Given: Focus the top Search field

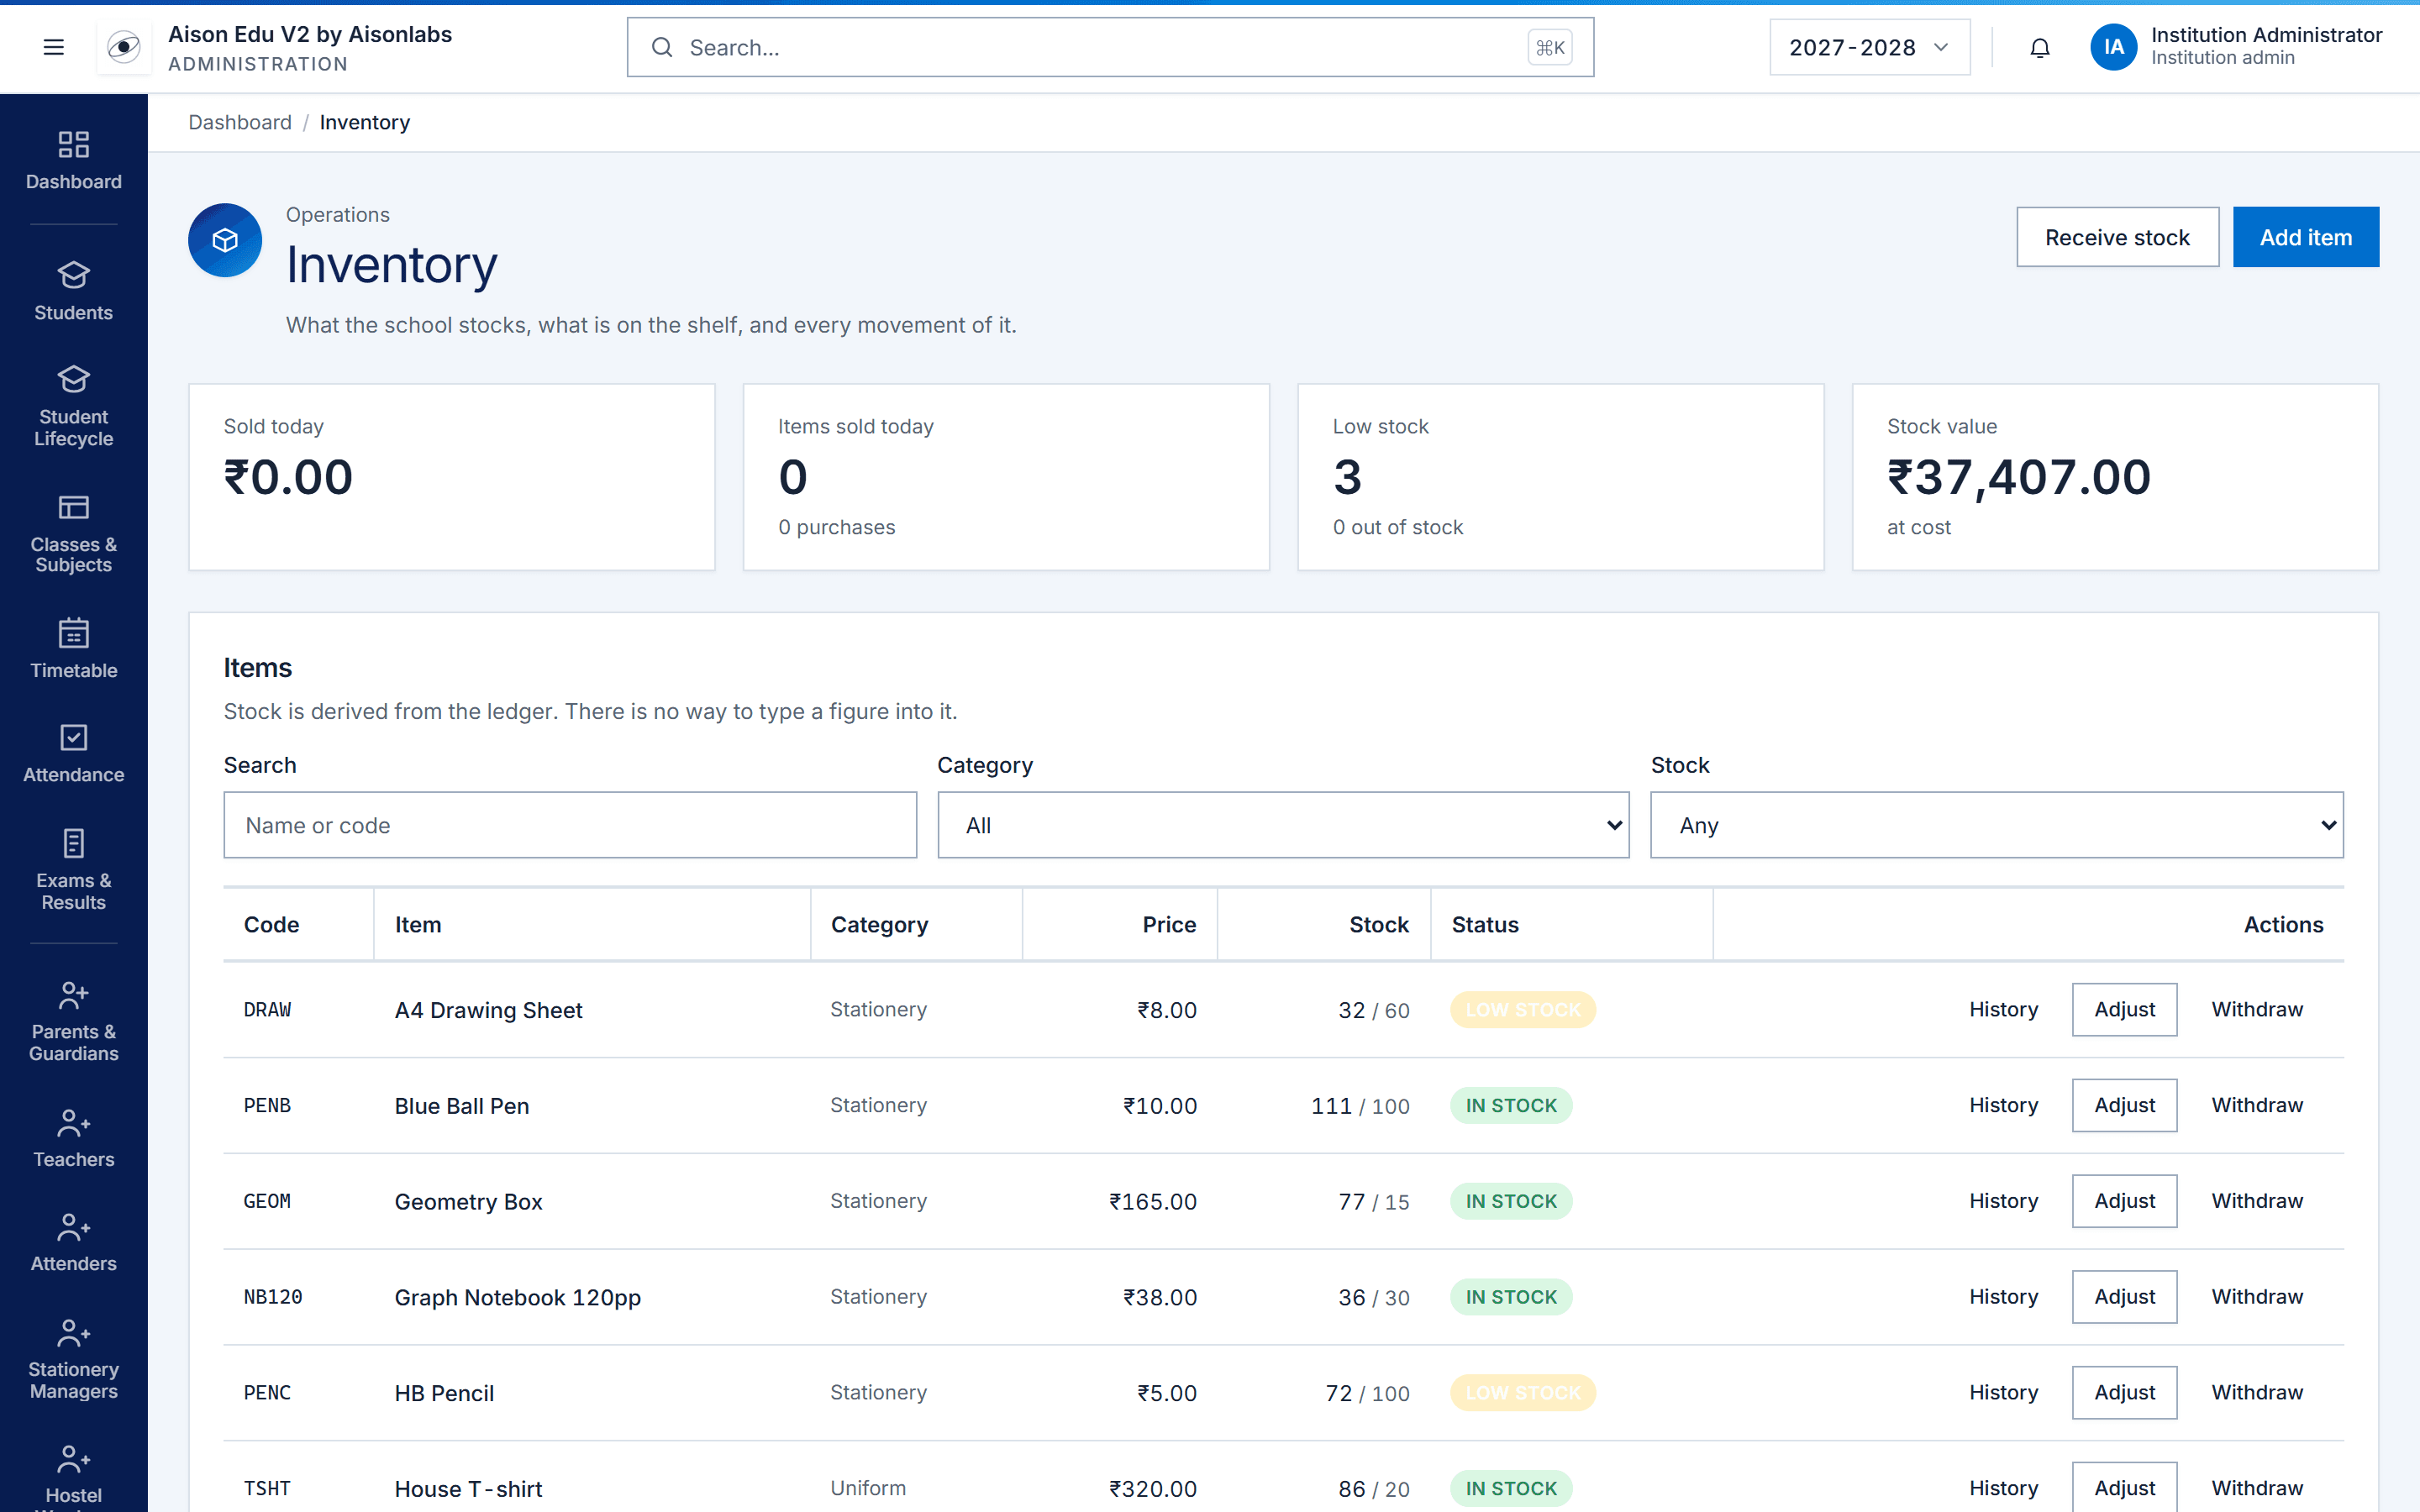Looking at the screenshot, I should pos(1110,47).
